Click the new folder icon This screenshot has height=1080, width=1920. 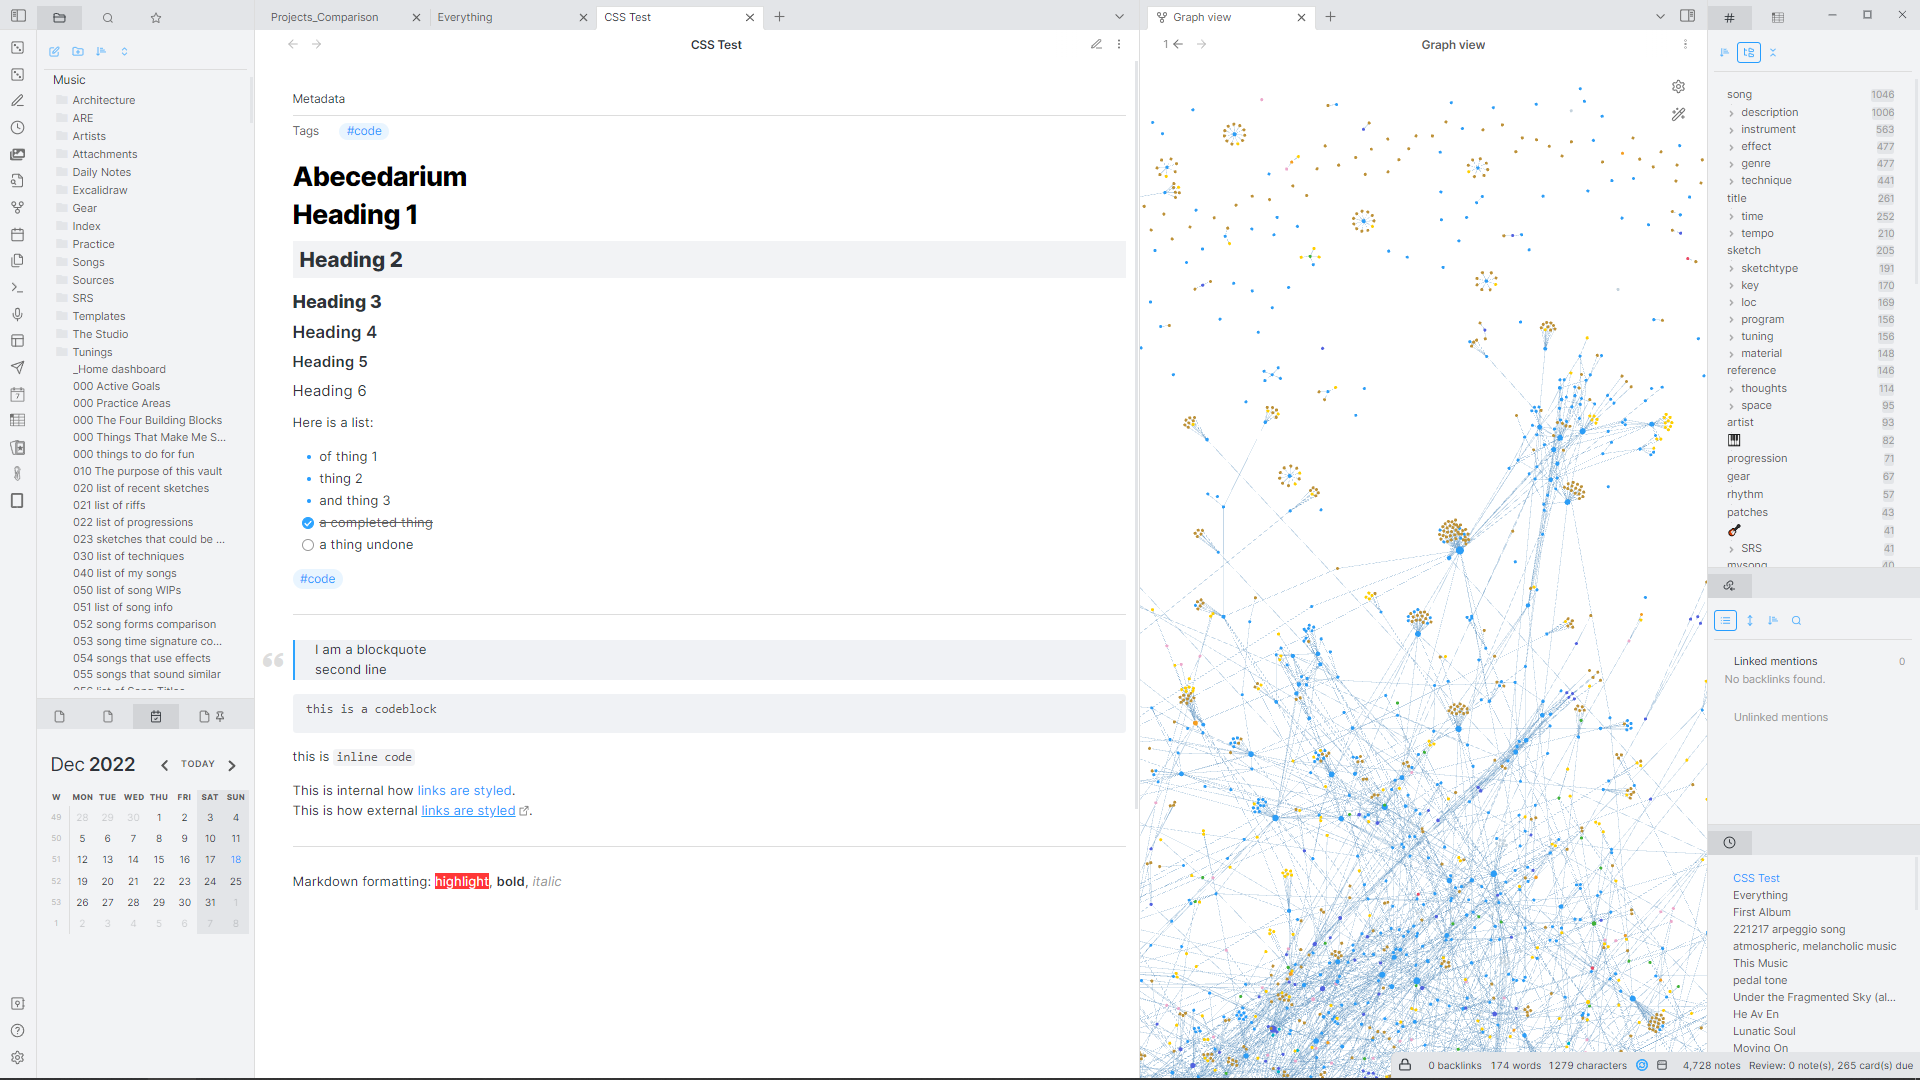78,51
